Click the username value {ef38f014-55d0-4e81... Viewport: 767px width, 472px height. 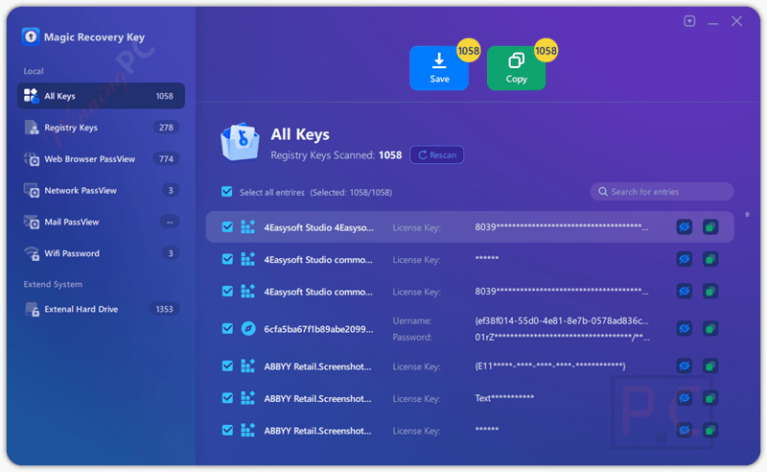[562, 321]
